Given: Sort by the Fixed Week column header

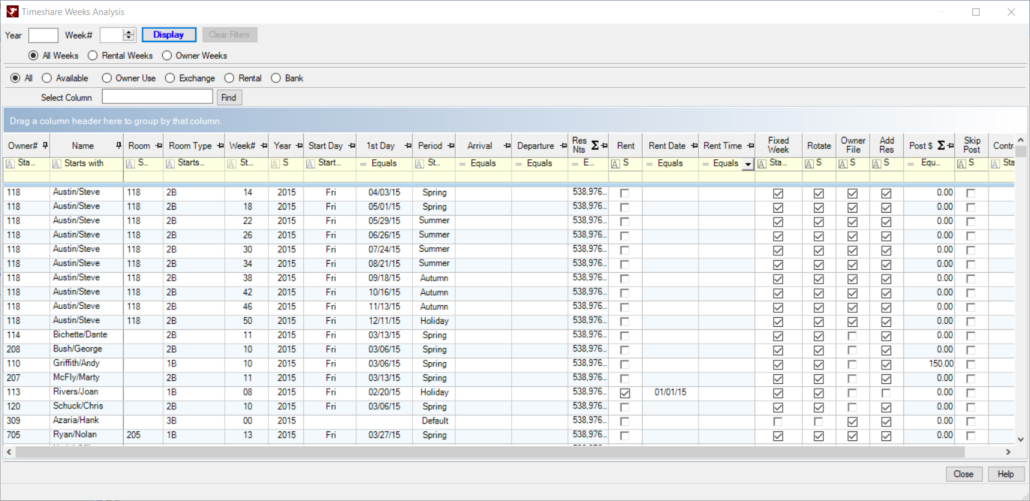Looking at the screenshot, I should pos(778,145).
